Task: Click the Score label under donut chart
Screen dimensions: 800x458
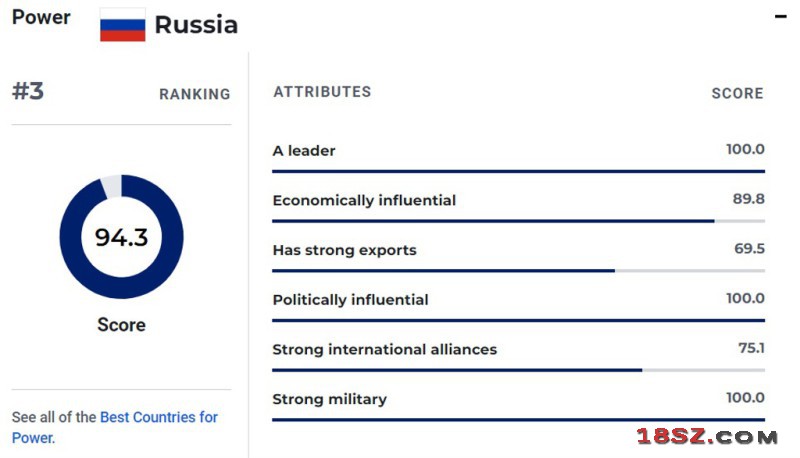Action: pyautogui.click(x=121, y=325)
